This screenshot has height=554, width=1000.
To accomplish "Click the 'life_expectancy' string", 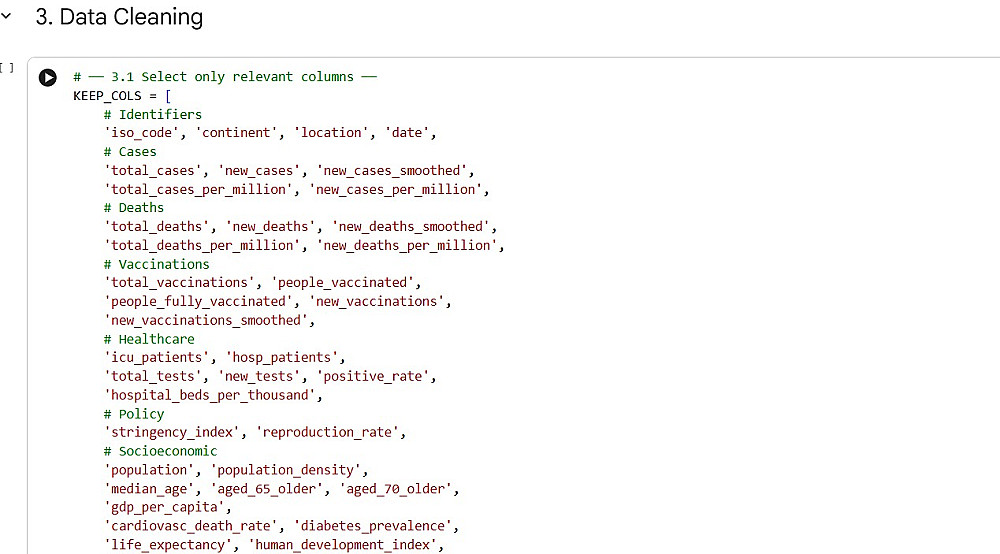I will click(168, 545).
